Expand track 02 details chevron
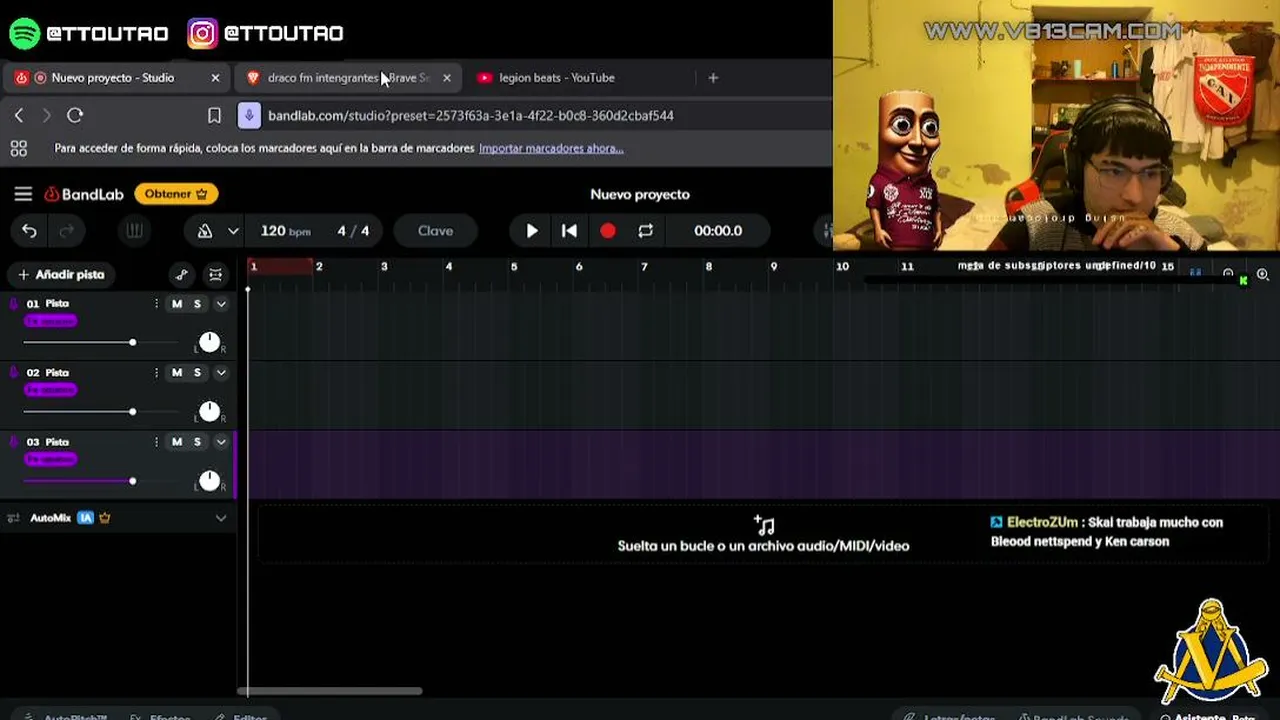1280x720 pixels. tap(221, 373)
